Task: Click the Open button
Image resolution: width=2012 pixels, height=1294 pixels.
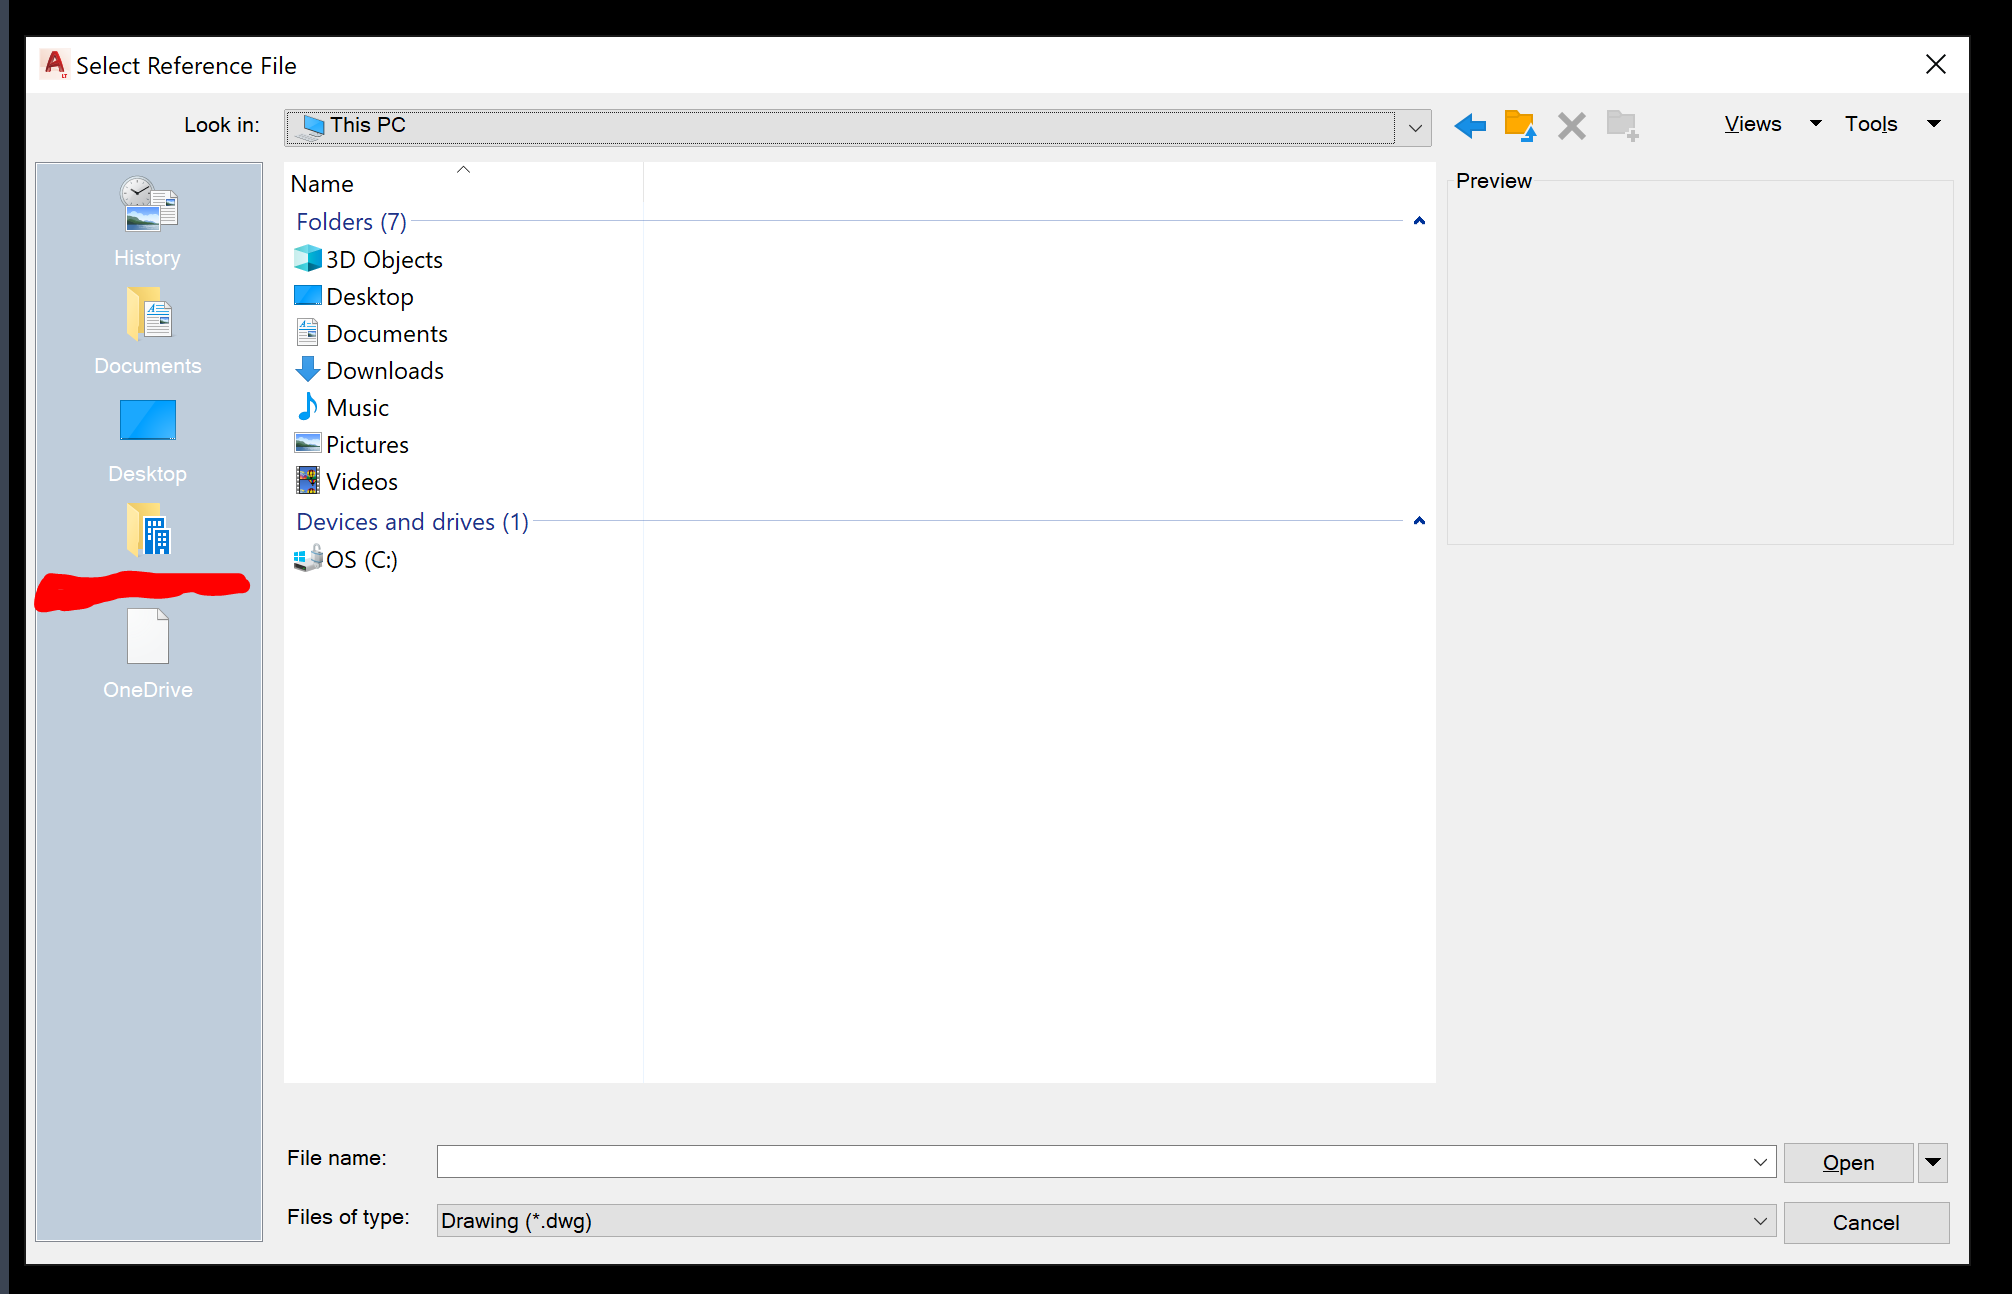Action: pyautogui.click(x=1847, y=1161)
